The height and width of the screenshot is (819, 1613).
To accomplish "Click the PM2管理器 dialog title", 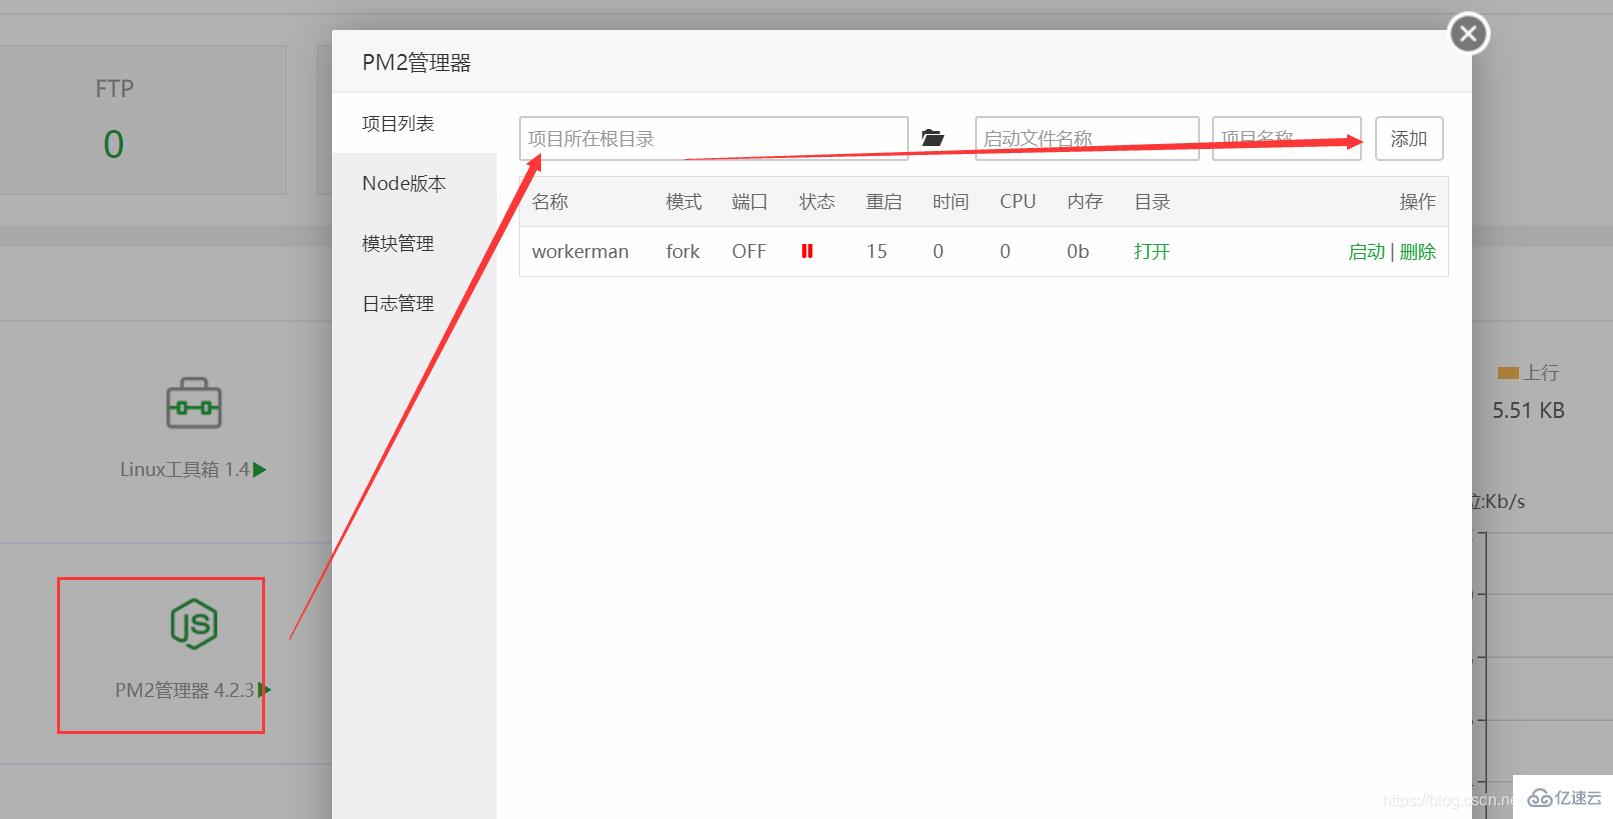I will coord(416,63).
